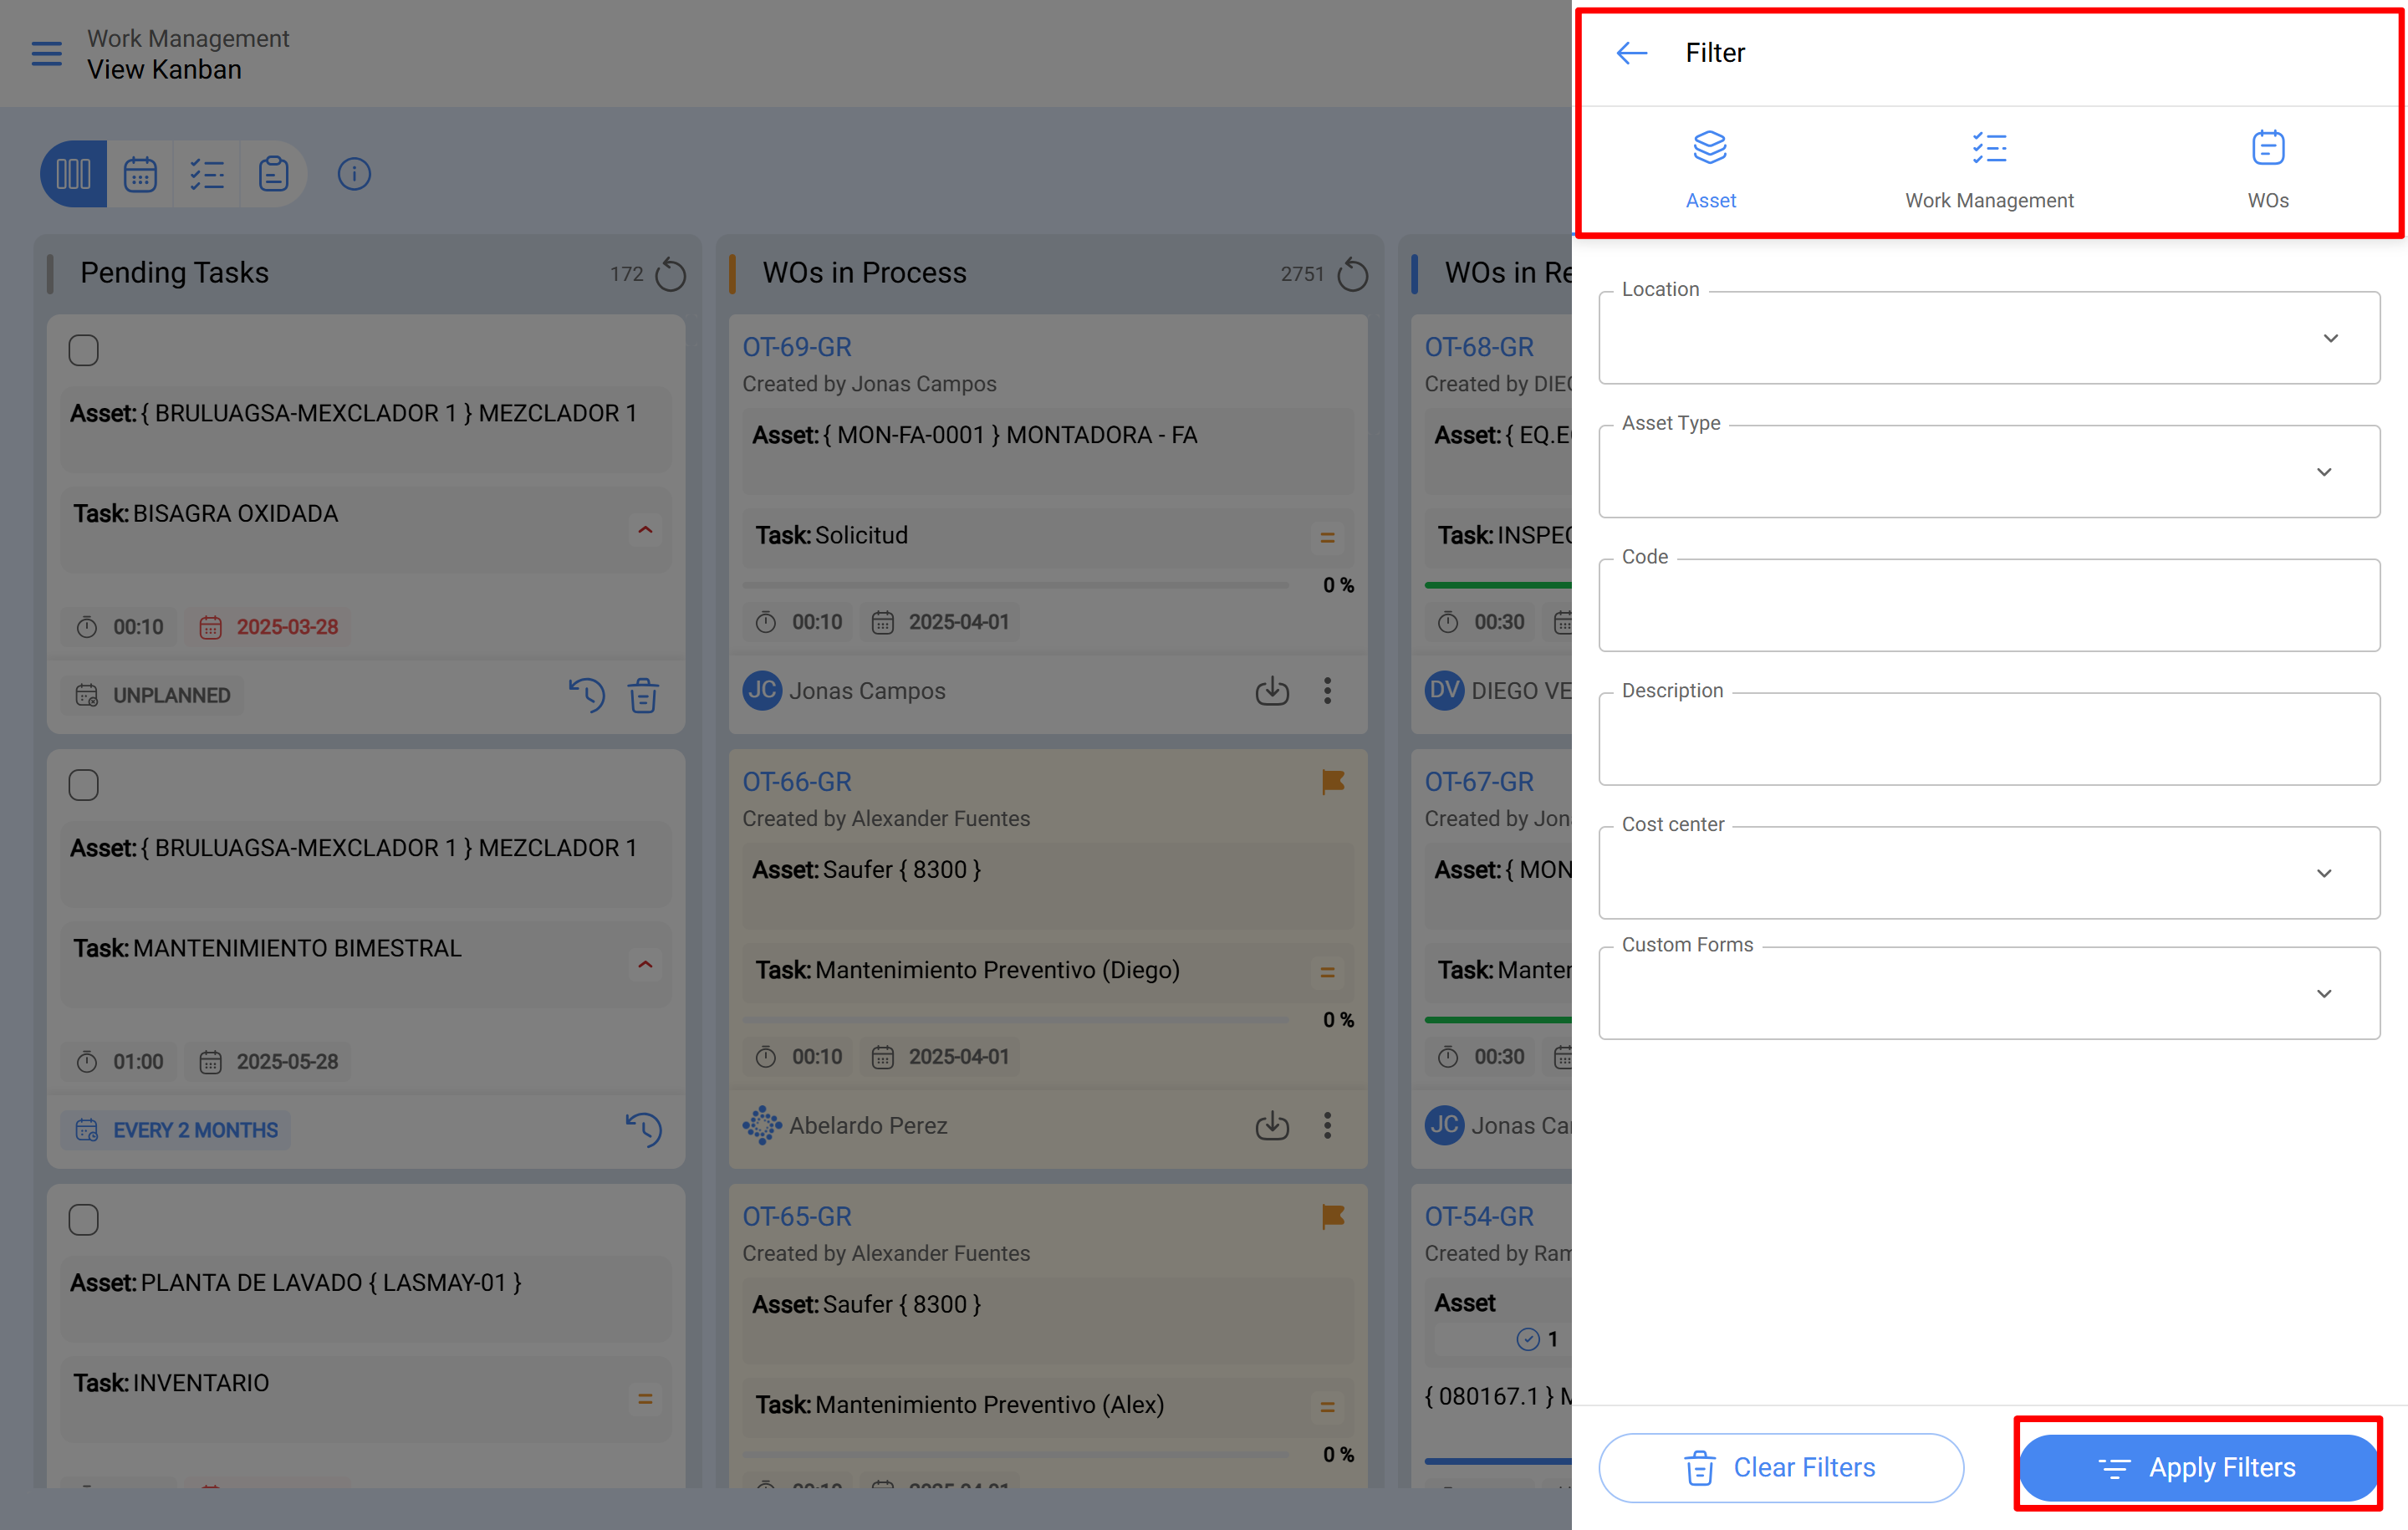Click the info icon in the toolbar

(x=354, y=173)
